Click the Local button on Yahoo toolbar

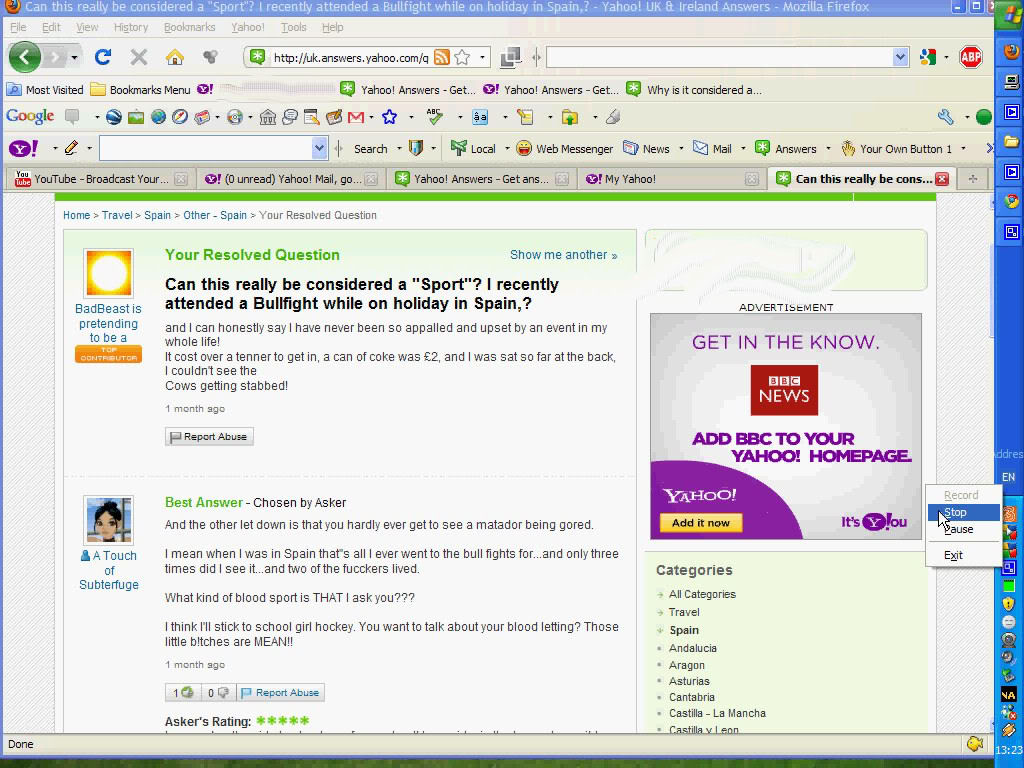click(473, 149)
